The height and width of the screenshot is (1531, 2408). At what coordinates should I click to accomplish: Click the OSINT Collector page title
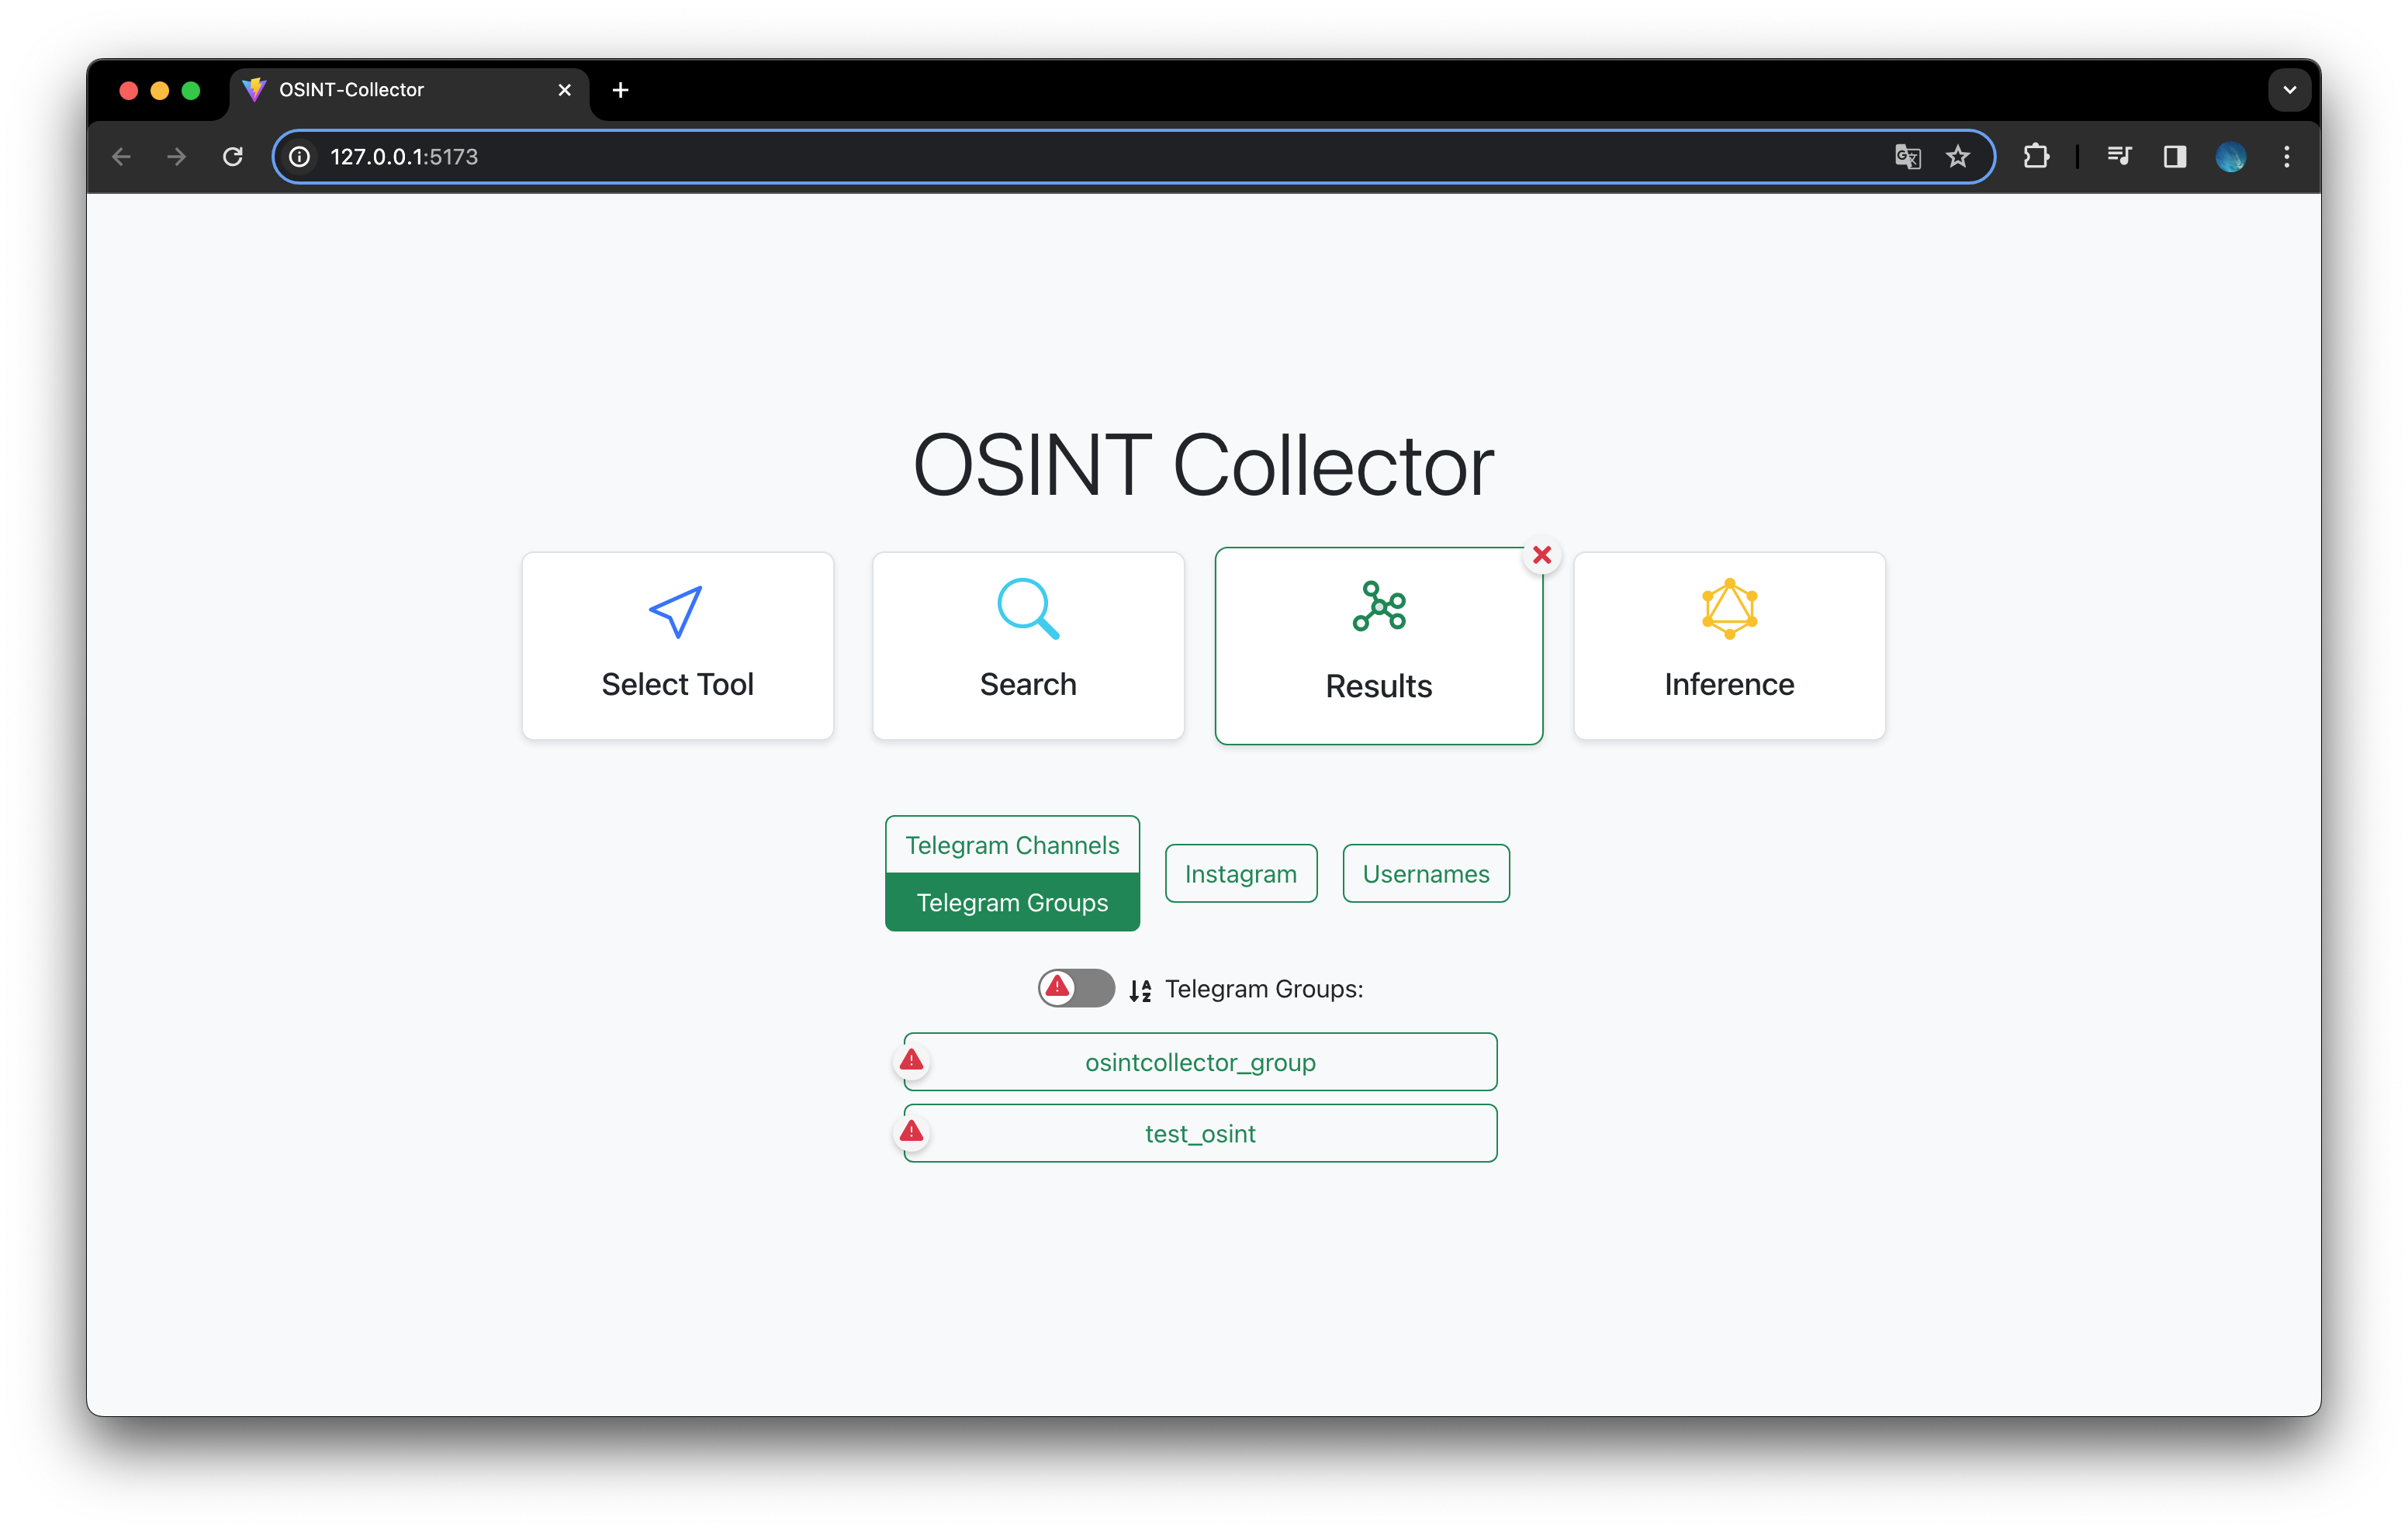1203,465
